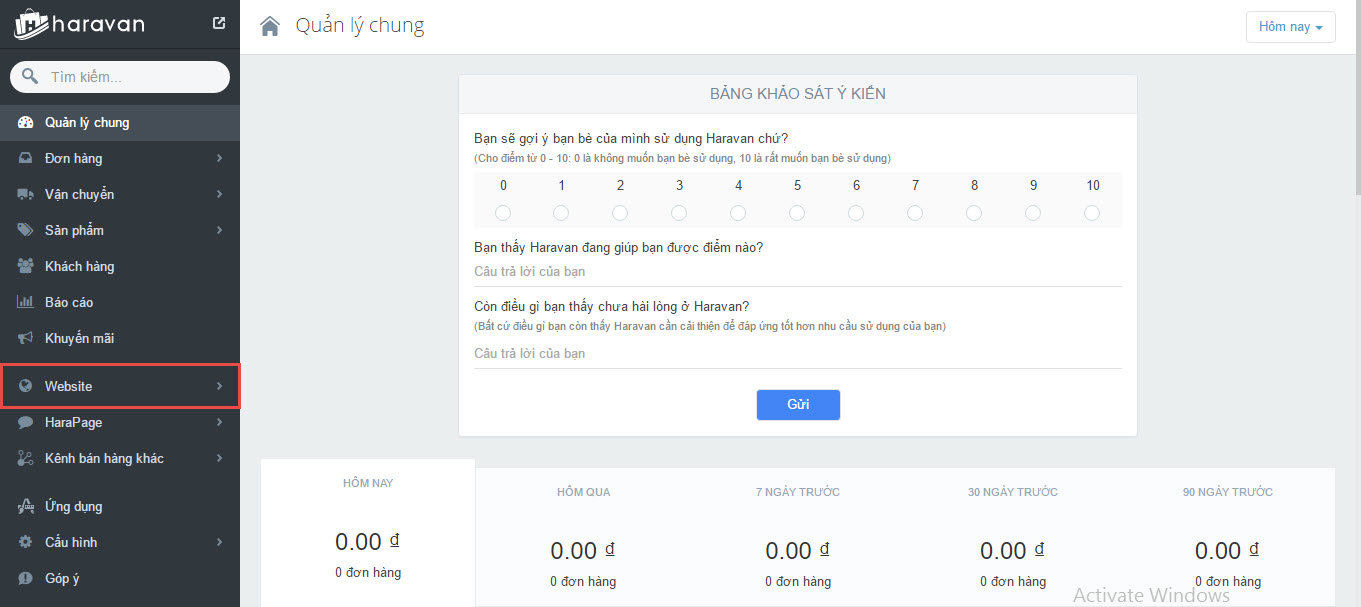The width and height of the screenshot is (1361, 607).
Task: Click the Đơn hàng inbox icon
Action: pyautogui.click(x=26, y=159)
